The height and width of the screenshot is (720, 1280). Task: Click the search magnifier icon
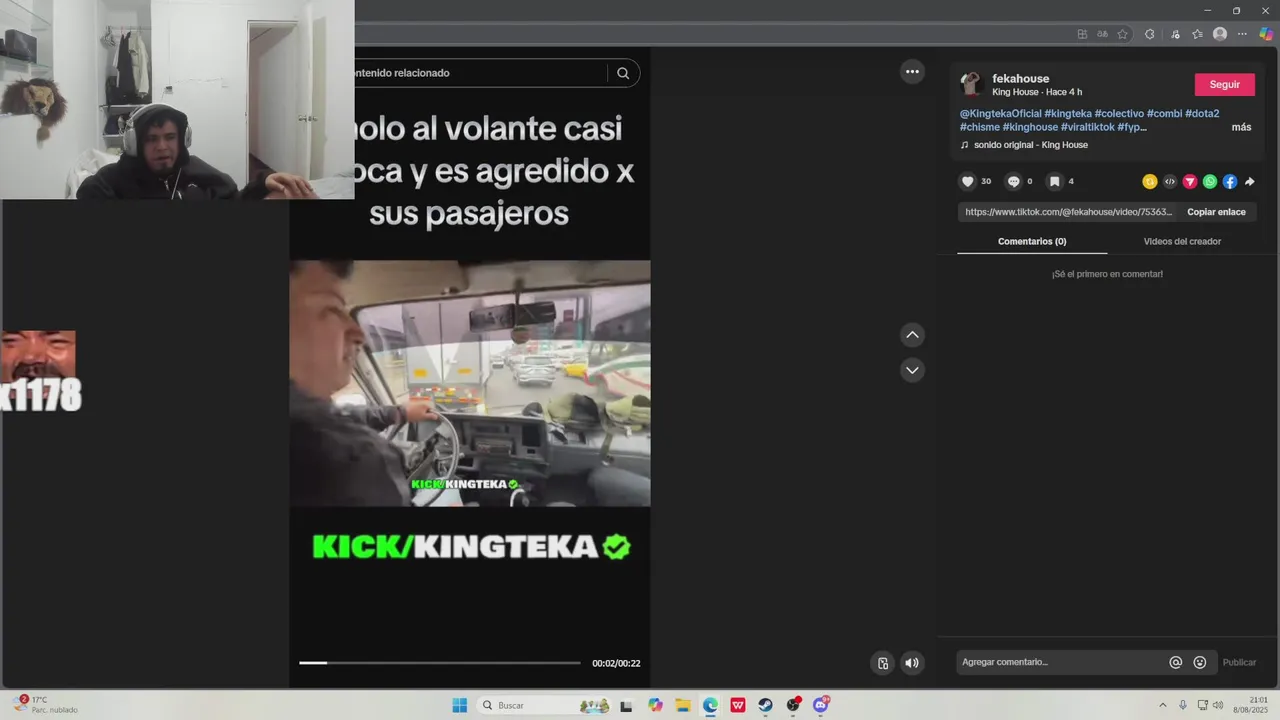pyautogui.click(x=623, y=73)
